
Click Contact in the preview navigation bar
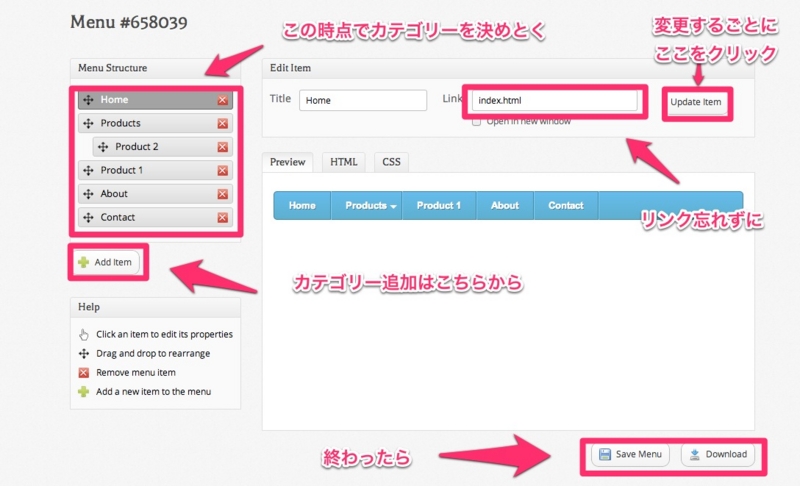566,206
